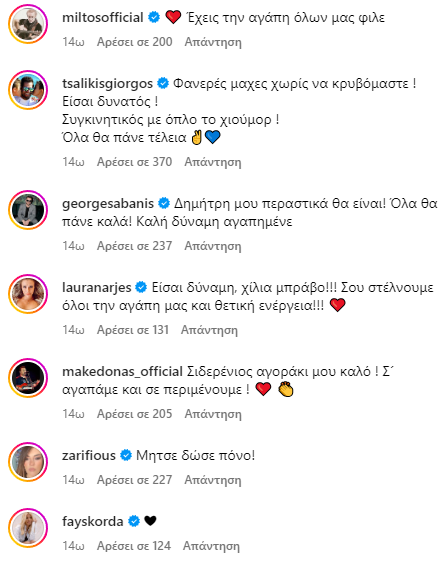Open tsalikisgiorgos profile avatar
Screen dimensions: 447x567
[28, 90]
